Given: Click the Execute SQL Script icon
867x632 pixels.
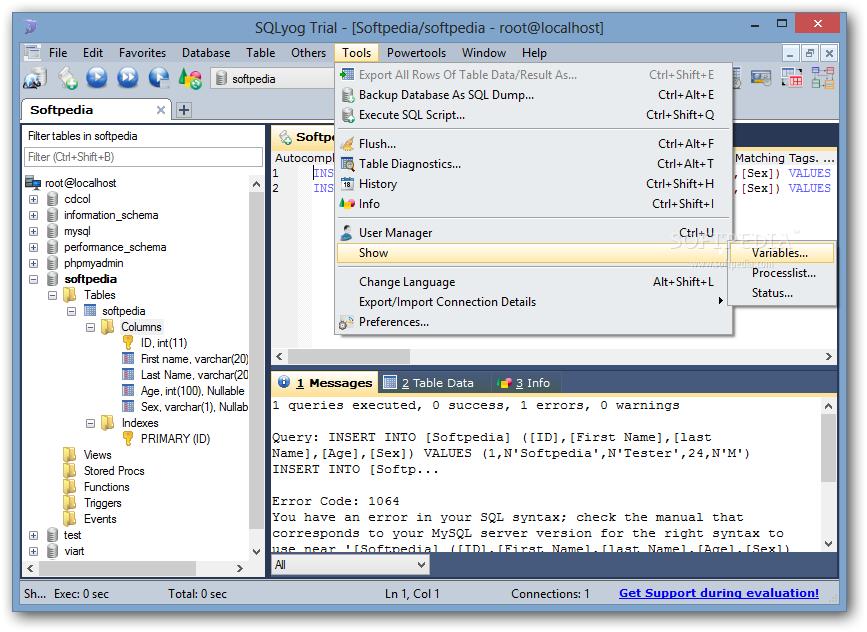Looking at the screenshot, I should 347,115.
